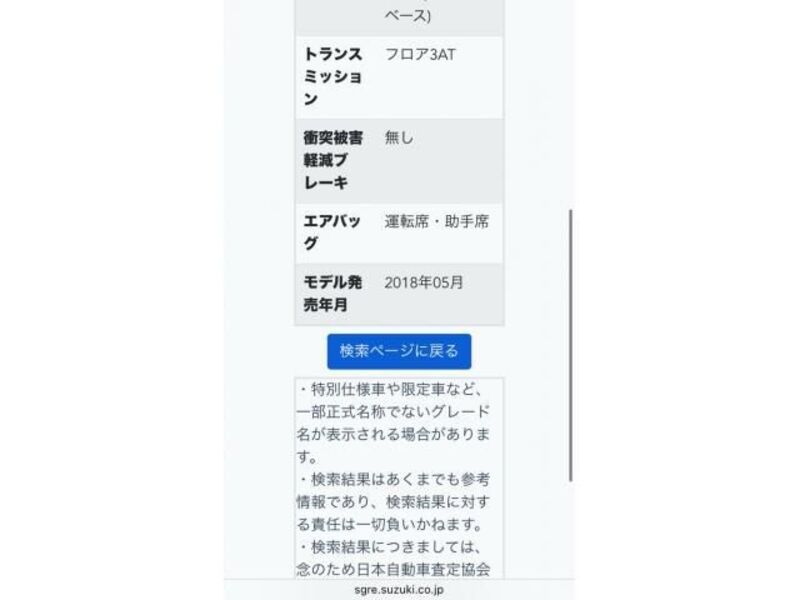Select the モデル発売年月 row label
Image resolution: width=800 pixels, height=600 pixels.
tap(333, 293)
